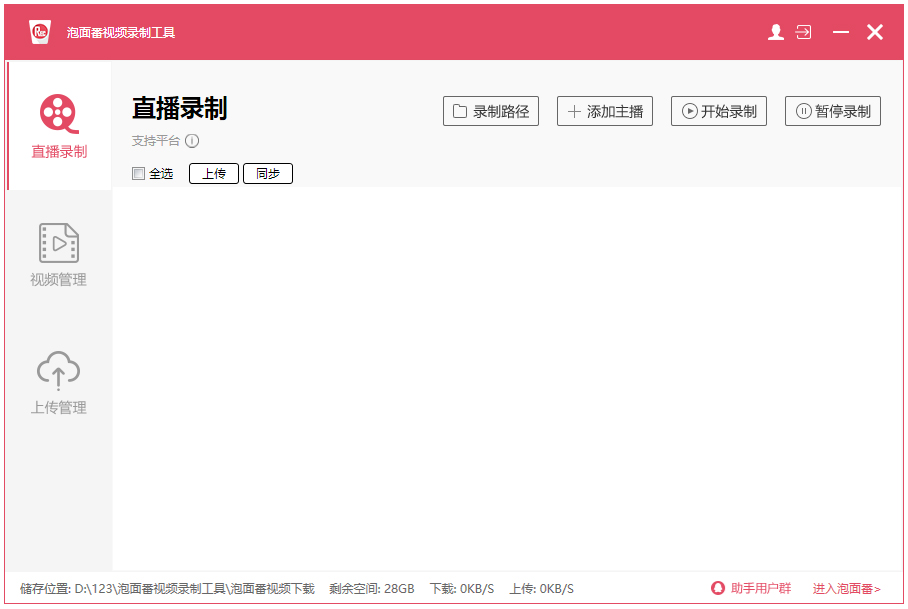Click the 储存位置 storage path text

pyautogui.click(x=167, y=588)
